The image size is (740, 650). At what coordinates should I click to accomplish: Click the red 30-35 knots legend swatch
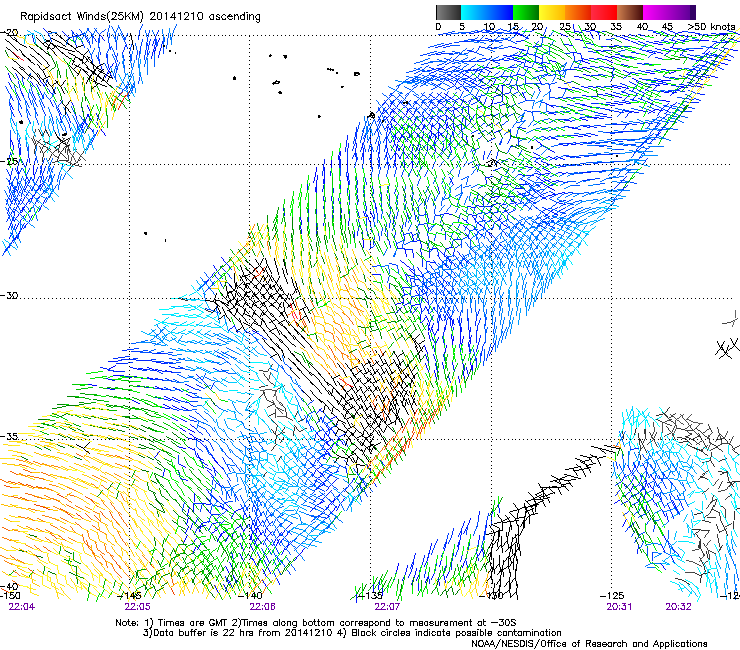click(x=604, y=12)
